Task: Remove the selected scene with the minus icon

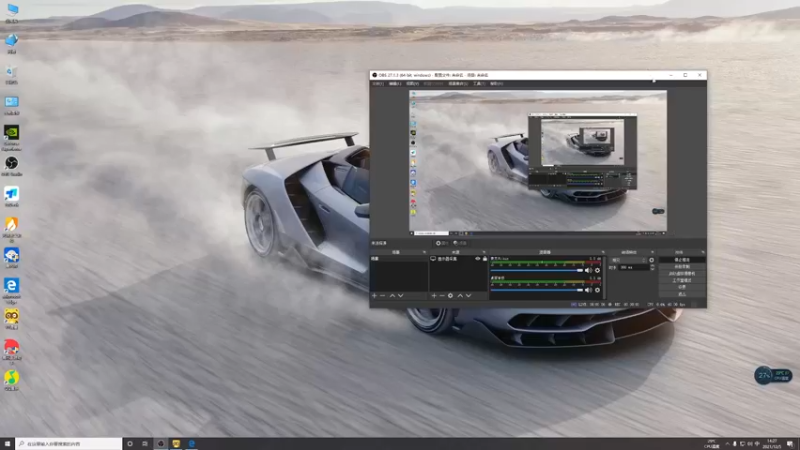Action: pos(383,296)
